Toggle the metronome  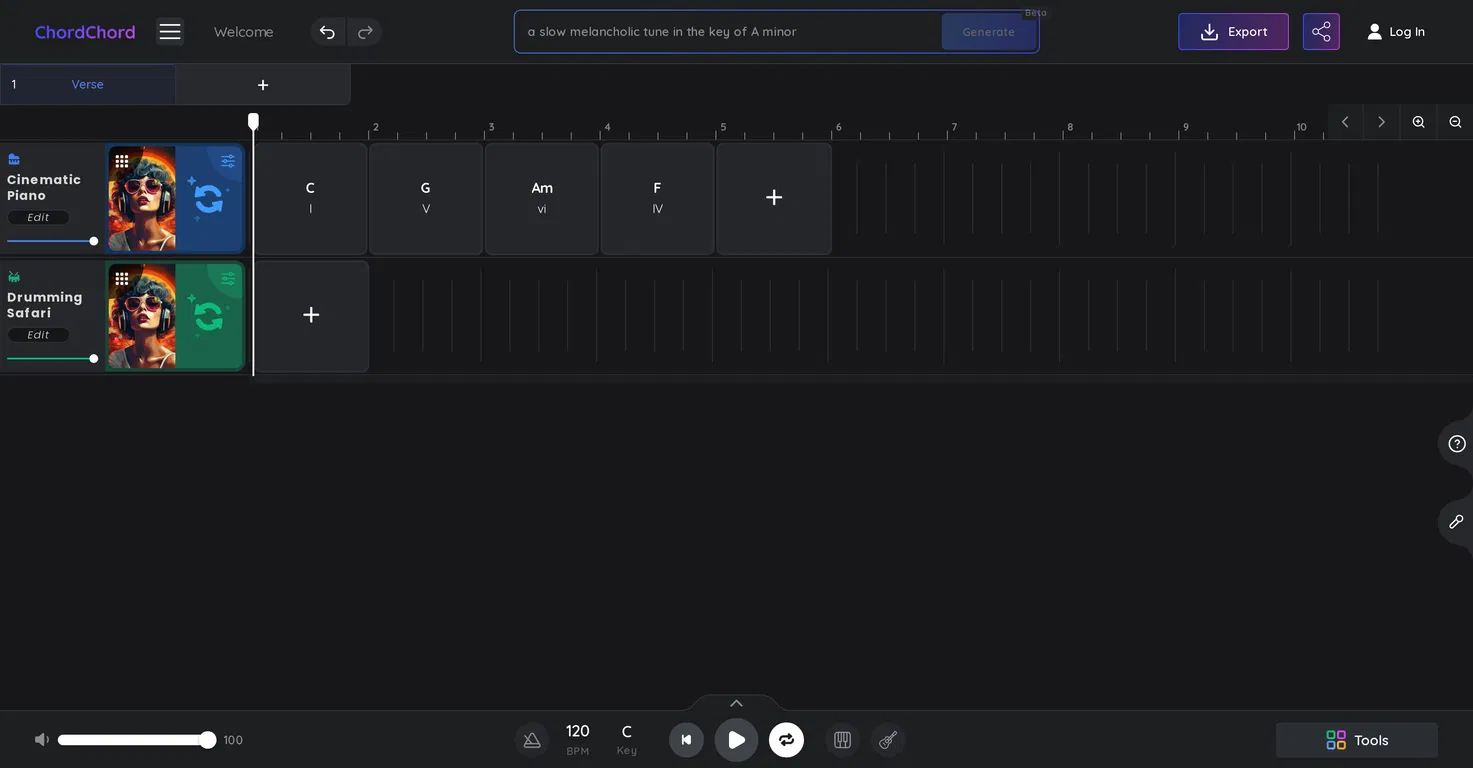pyautogui.click(x=532, y=740)
